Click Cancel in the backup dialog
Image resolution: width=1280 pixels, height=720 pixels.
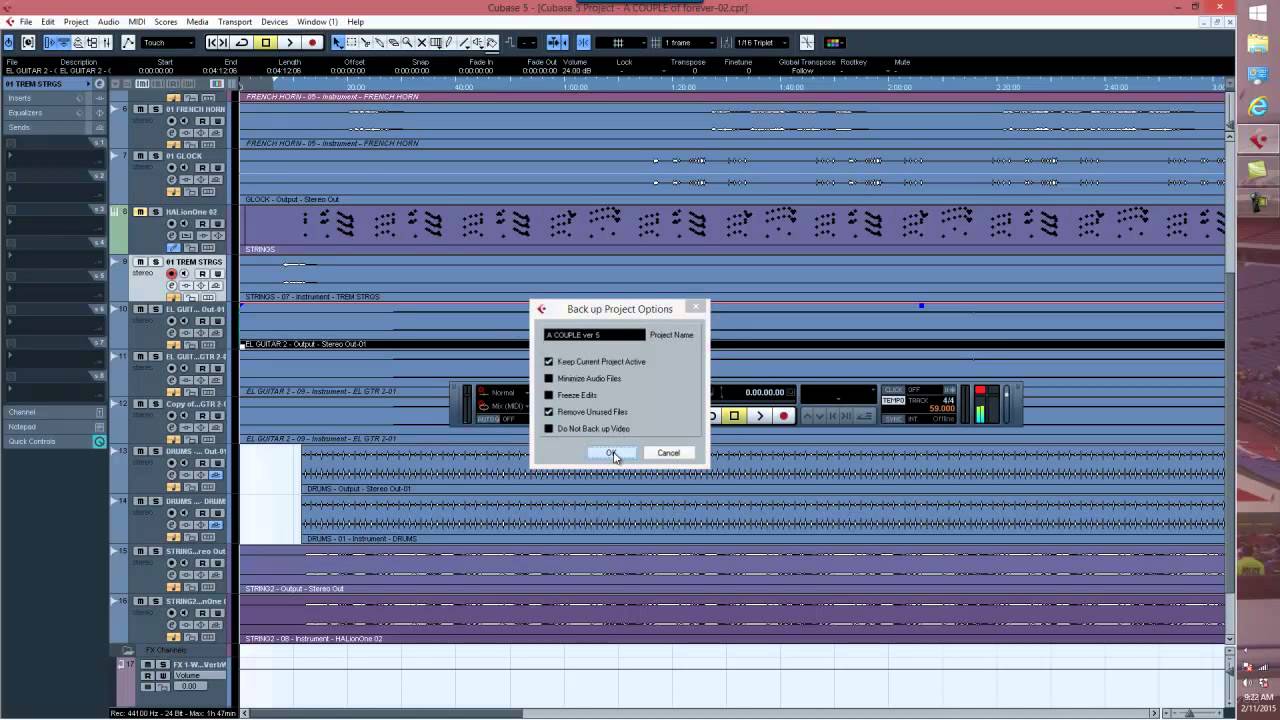pos(668,453)
